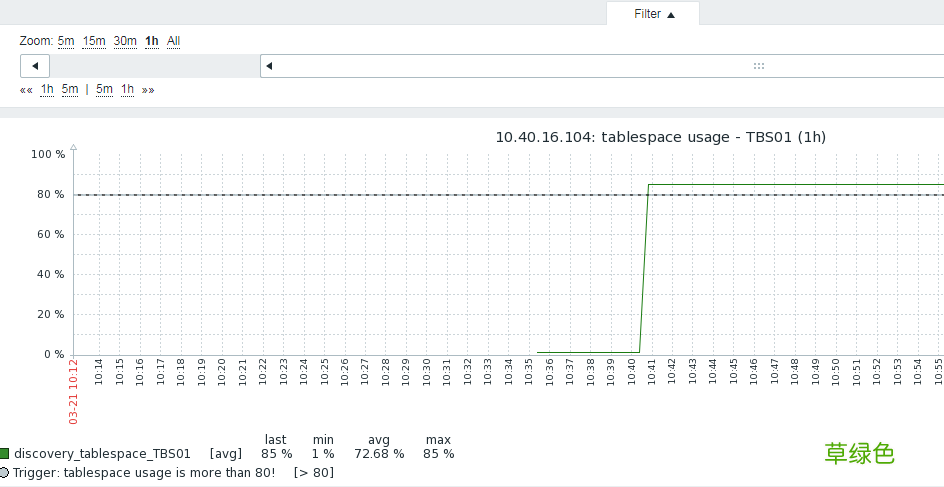Click the [> 80] threshold text
Image resolution: width=944 pixels, height=487 pixels.
314,473
